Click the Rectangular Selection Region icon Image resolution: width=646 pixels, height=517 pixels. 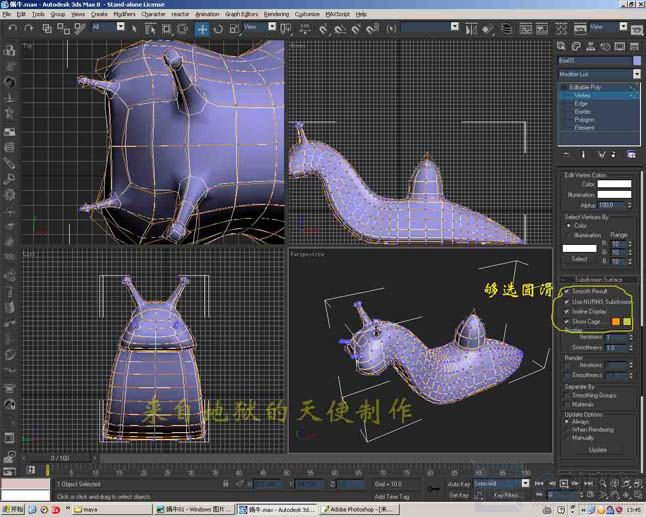(166, 28)
